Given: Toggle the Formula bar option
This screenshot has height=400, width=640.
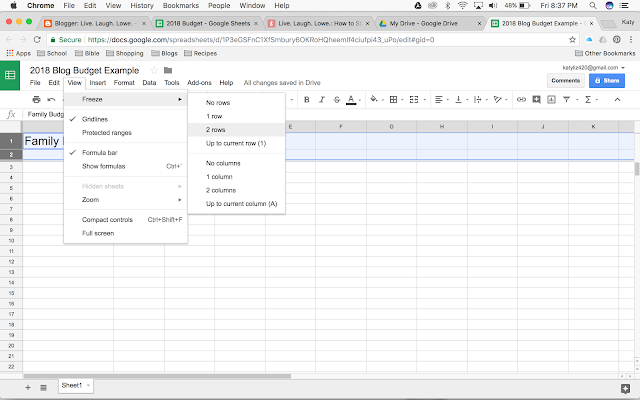Looking at the screenshot, I should [x=126, y=153].
